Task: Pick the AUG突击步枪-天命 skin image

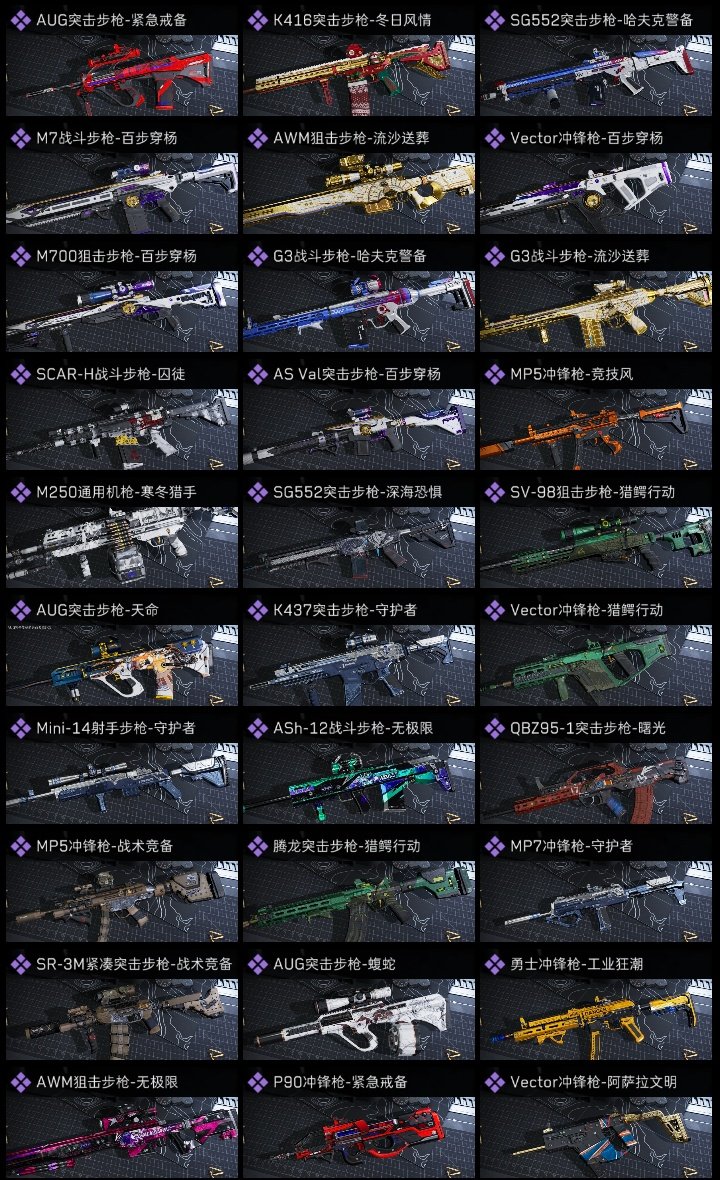Action: point(122,665)
